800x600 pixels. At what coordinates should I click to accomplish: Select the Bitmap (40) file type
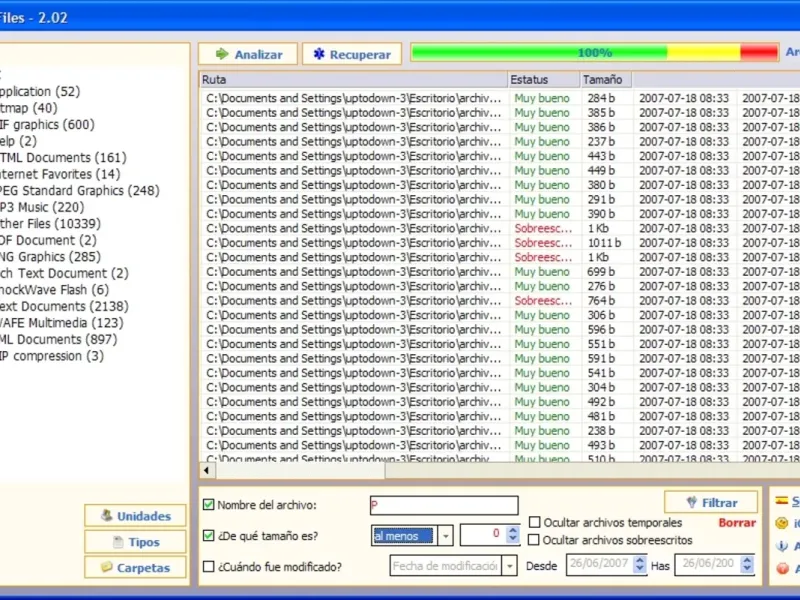[x=28, y=108]
